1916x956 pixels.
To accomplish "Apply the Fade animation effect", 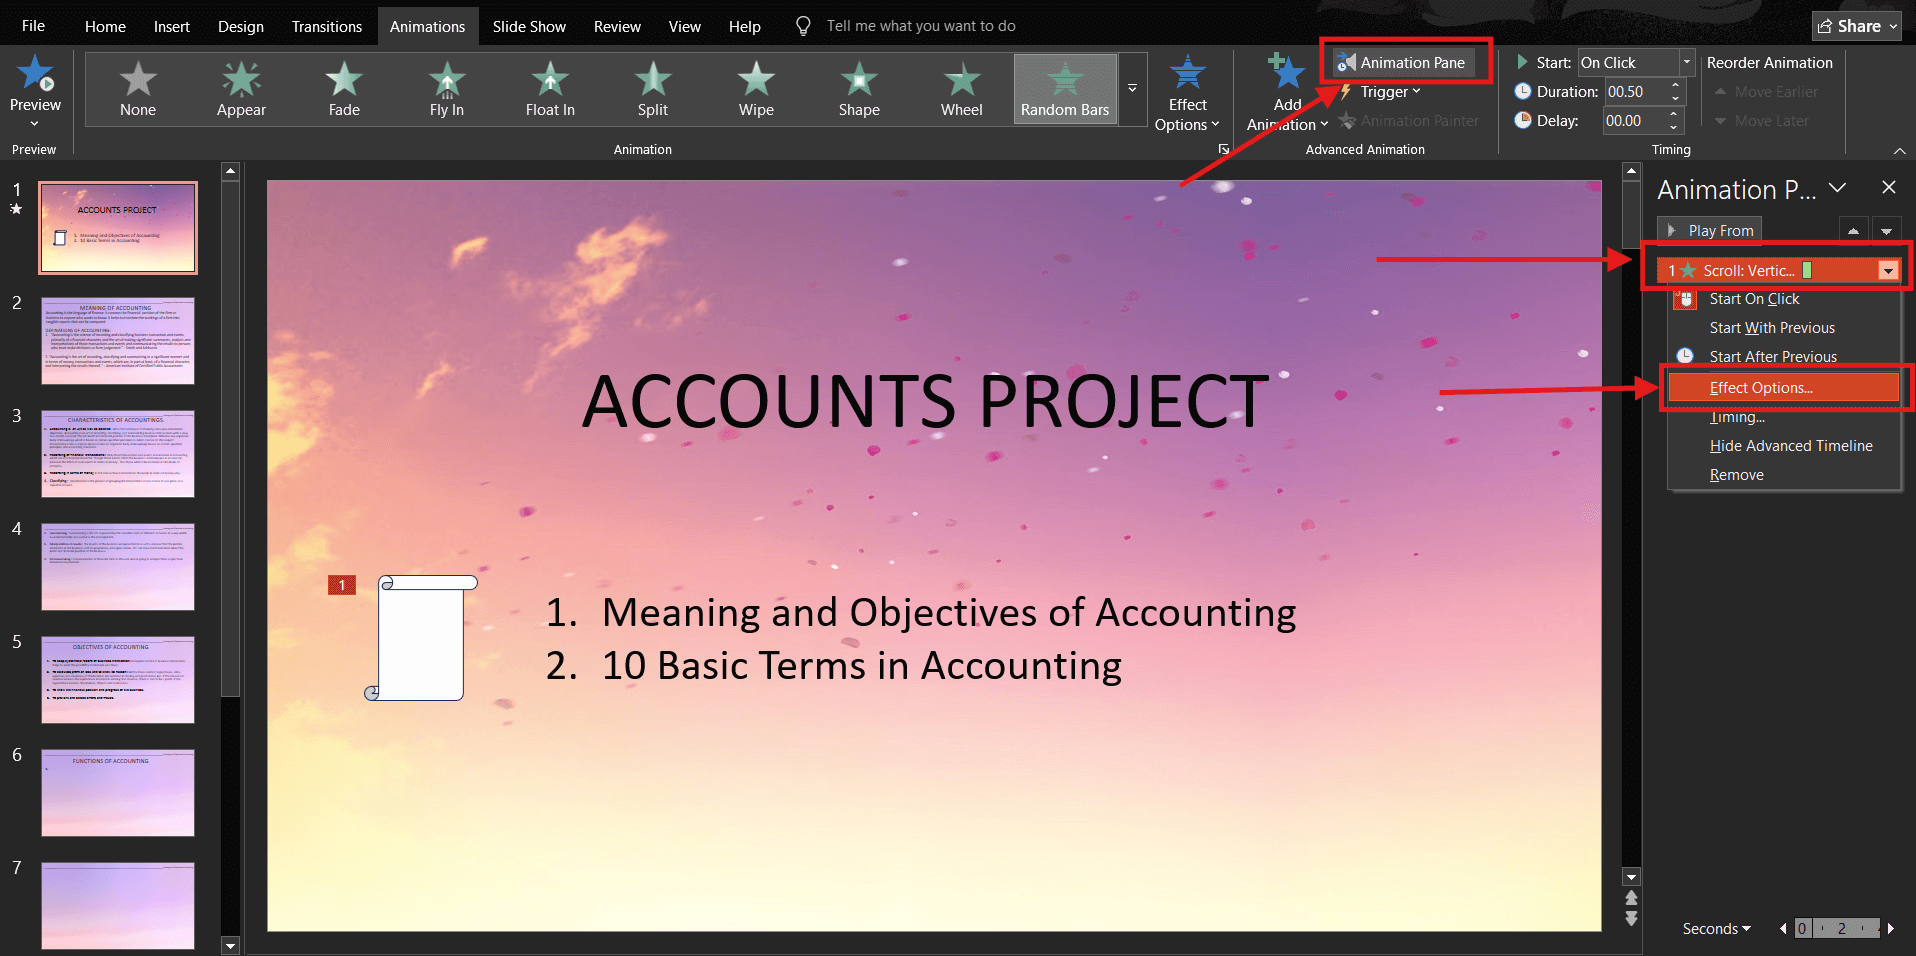I will pyautogui.click(x=344, y=89).
